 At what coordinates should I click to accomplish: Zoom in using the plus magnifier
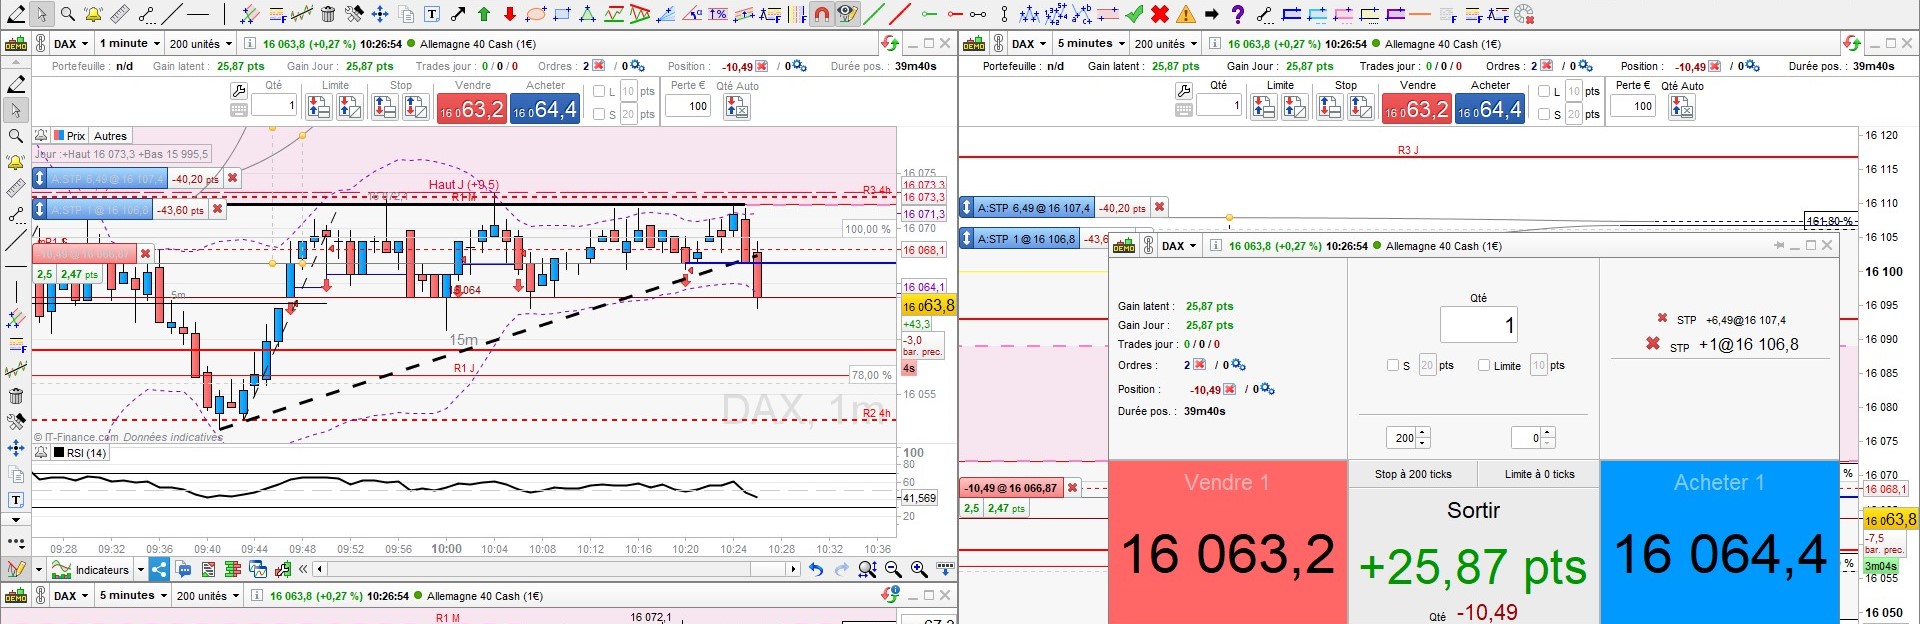pyautogui.click(x=919, y=569)
